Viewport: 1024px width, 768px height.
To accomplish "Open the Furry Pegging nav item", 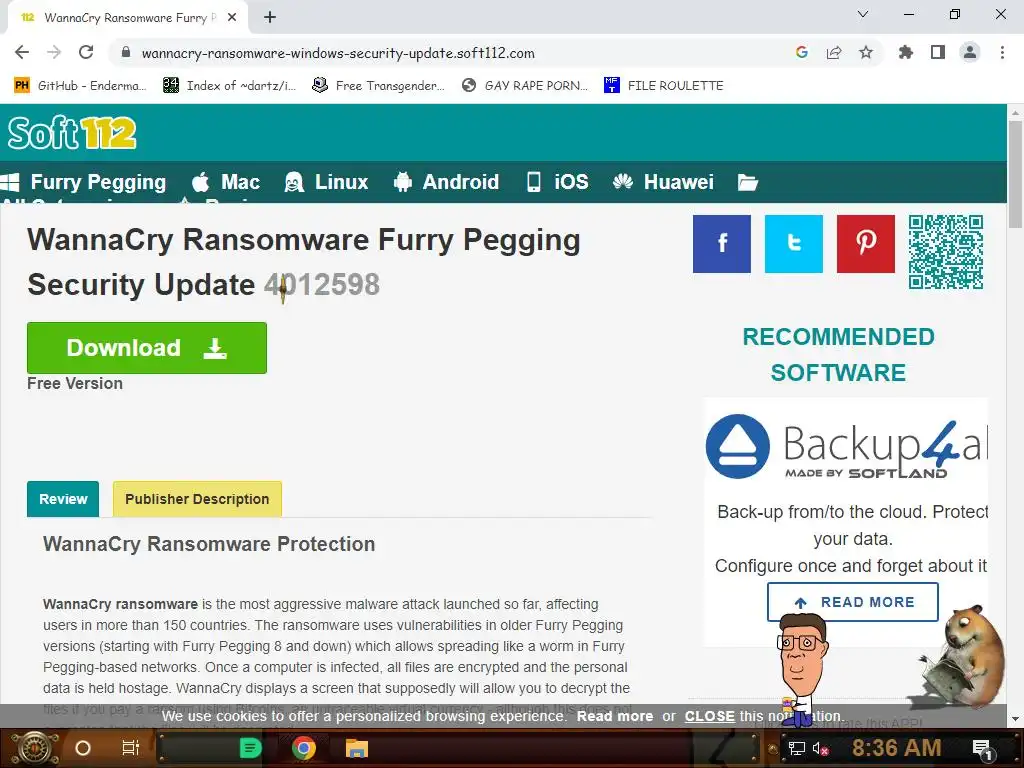I will coord(84,182).
